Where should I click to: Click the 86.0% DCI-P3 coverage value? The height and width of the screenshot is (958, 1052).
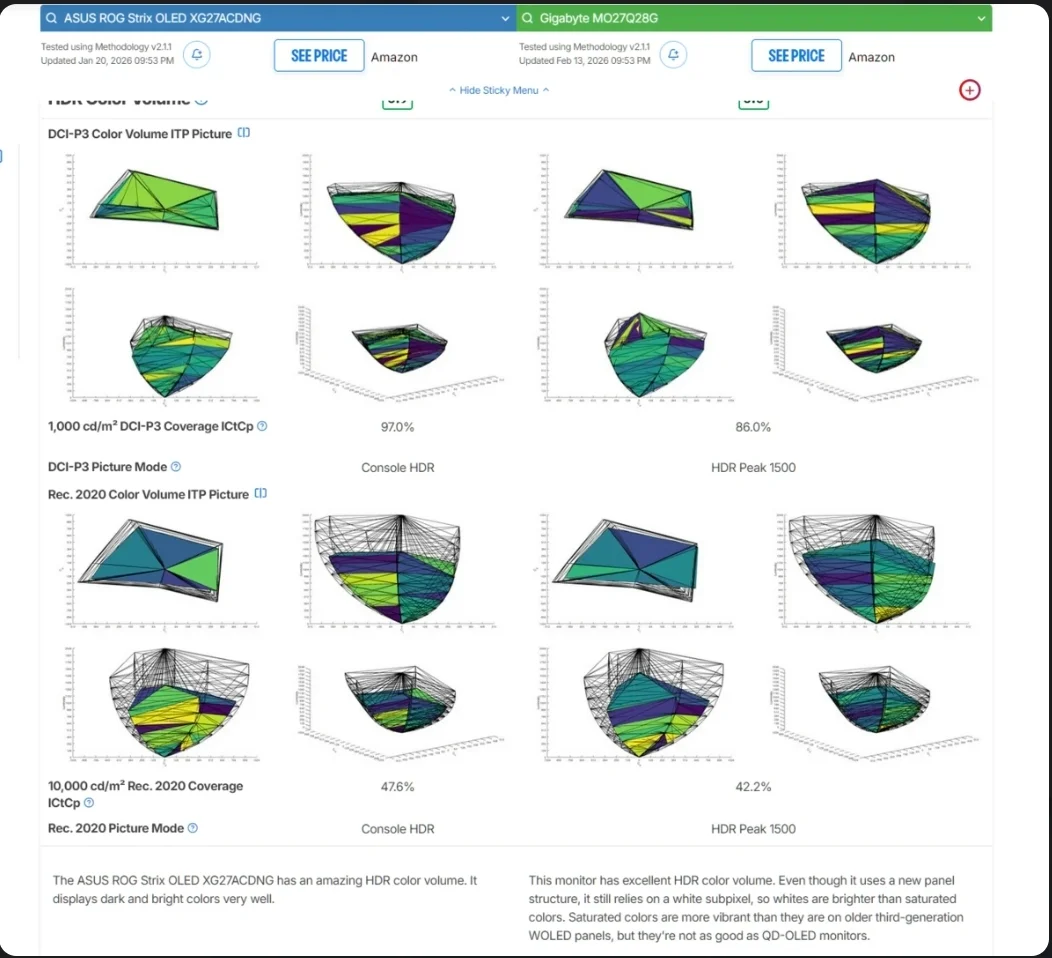point(753,427)
